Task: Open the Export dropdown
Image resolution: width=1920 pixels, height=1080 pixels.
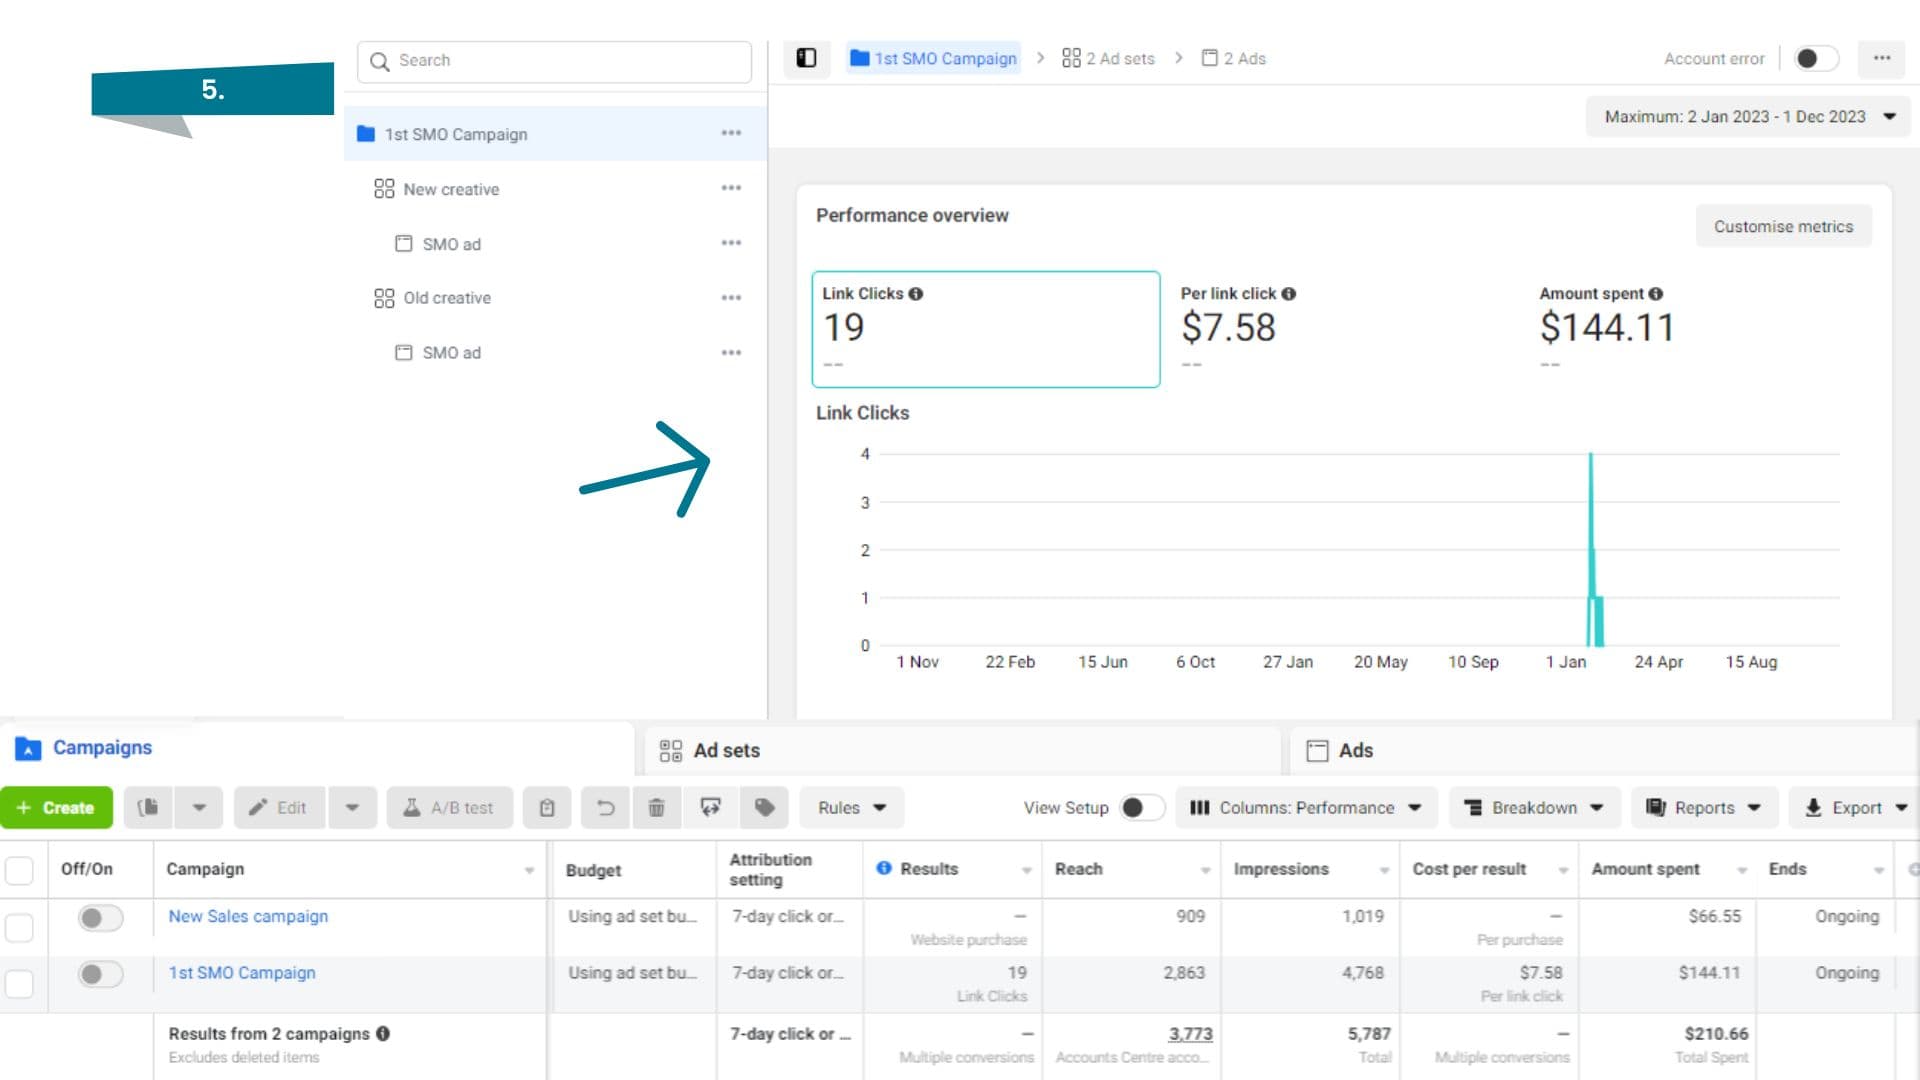Action: click(1855, 807)
